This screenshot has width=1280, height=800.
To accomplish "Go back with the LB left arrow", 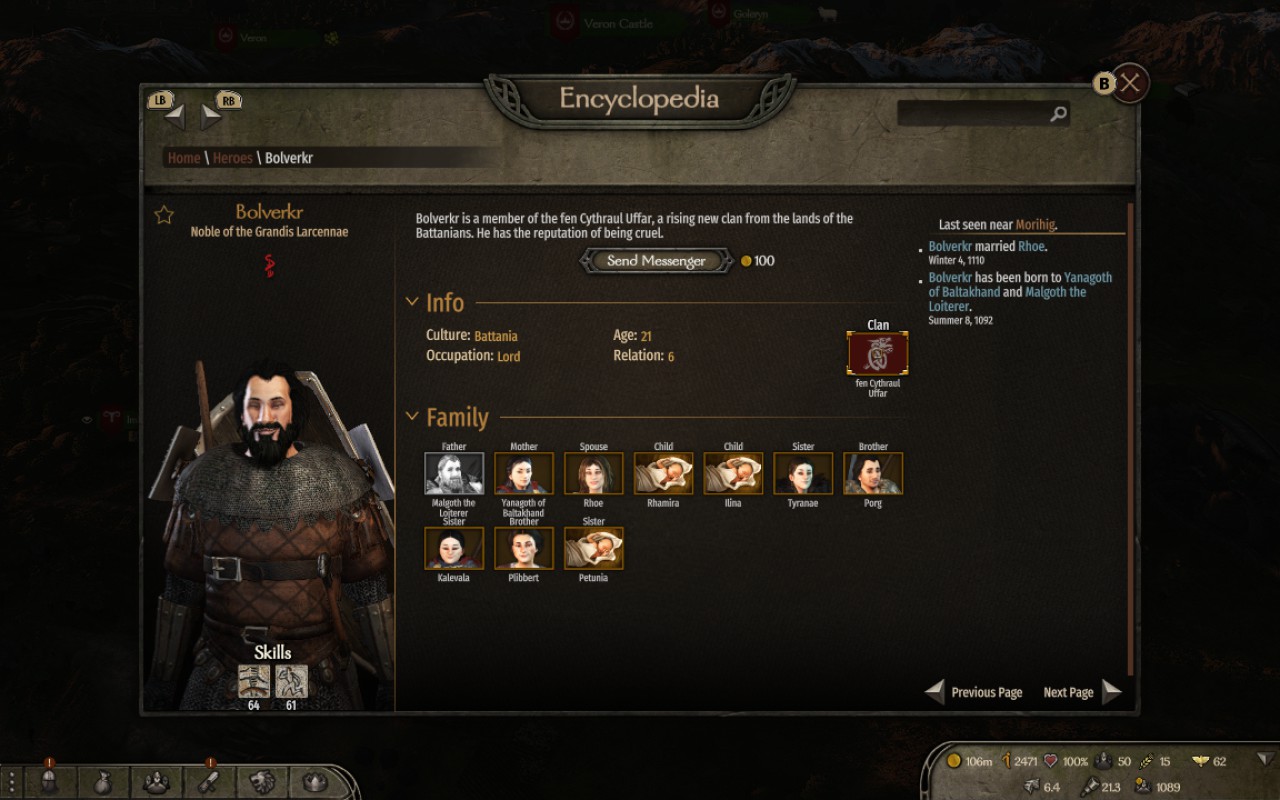I will 175,117.
